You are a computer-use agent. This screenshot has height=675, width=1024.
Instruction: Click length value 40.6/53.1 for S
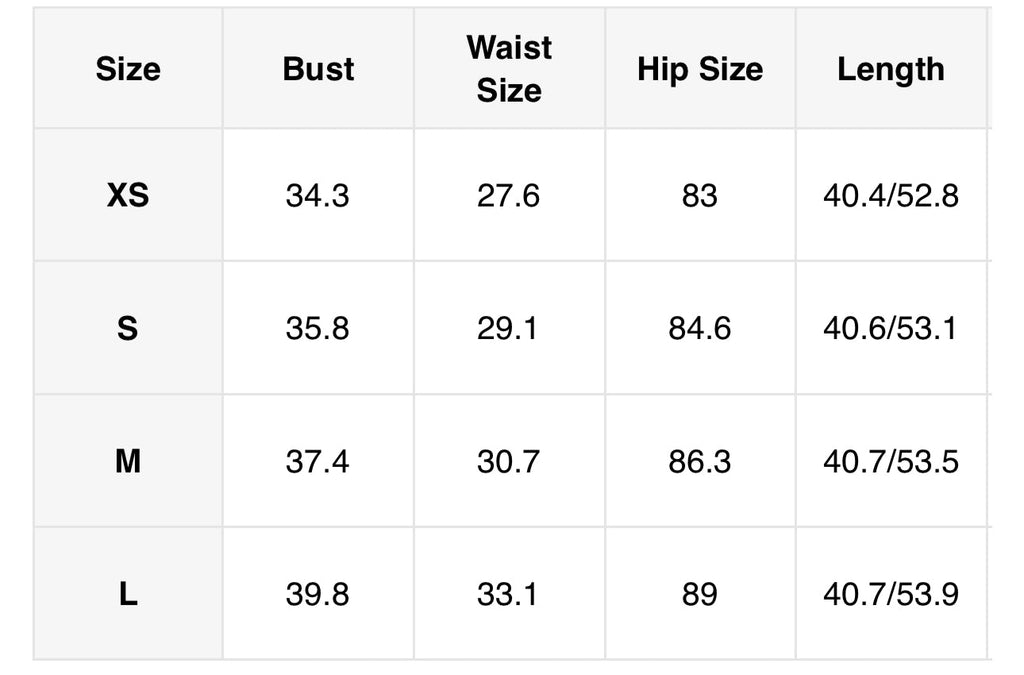889,328
